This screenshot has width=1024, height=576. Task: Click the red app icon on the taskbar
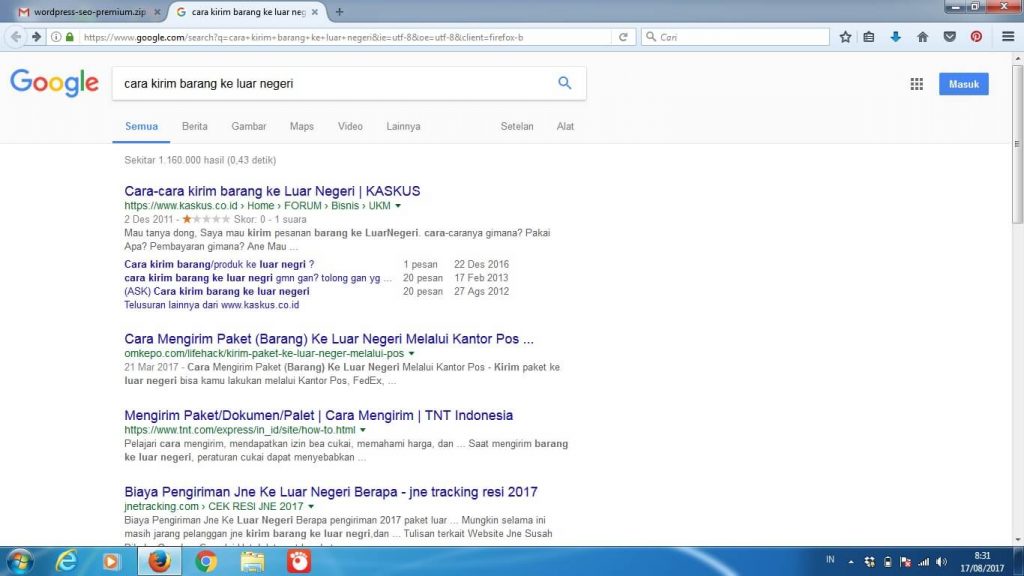[x=299, y=561]
